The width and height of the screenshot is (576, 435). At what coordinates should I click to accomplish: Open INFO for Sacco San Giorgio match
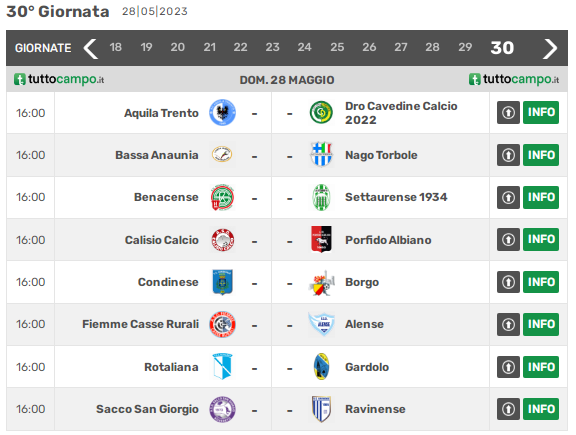click(x=541, y=409)
